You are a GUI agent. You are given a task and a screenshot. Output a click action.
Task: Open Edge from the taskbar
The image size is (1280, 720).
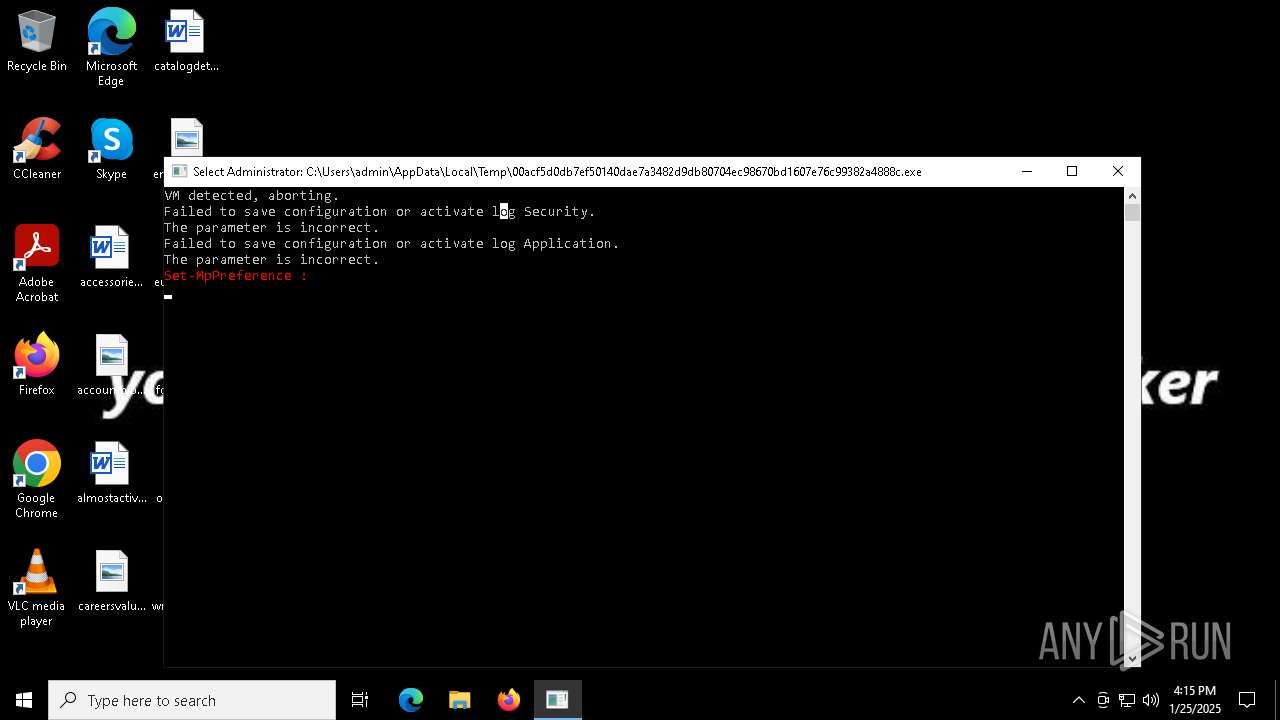point(411,700)
